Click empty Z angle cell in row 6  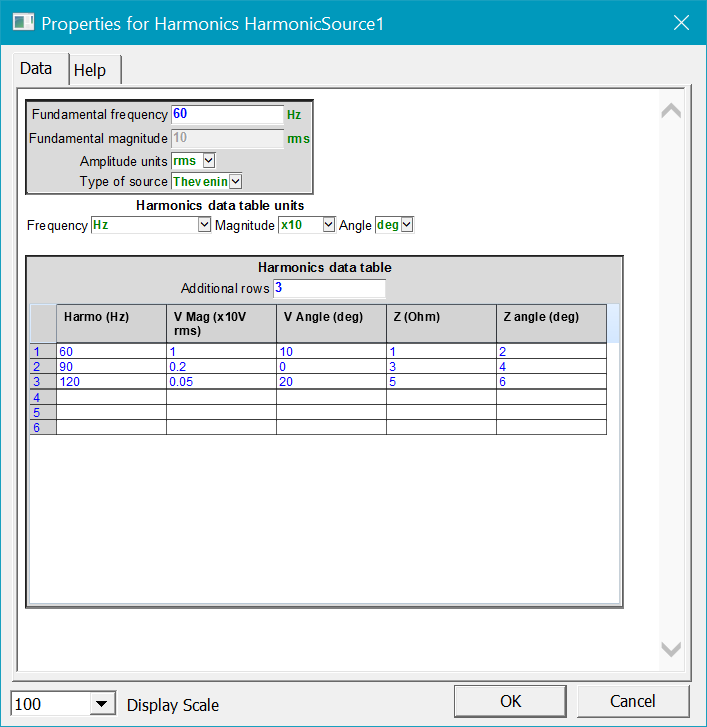click(x=551, y=427)
